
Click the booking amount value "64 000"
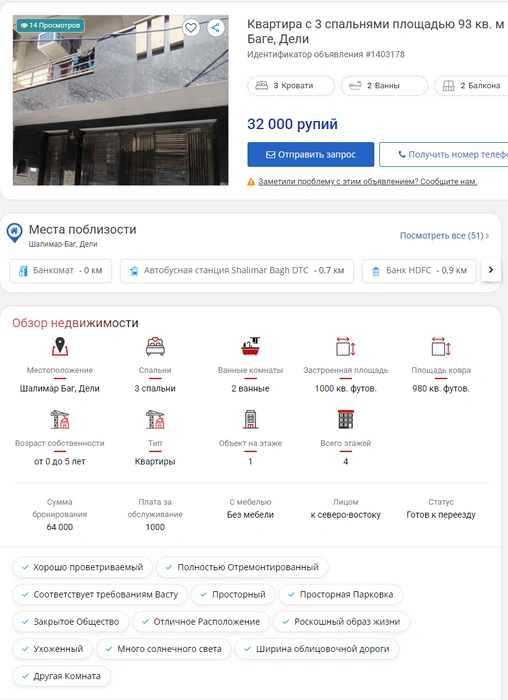pos(60,527)
